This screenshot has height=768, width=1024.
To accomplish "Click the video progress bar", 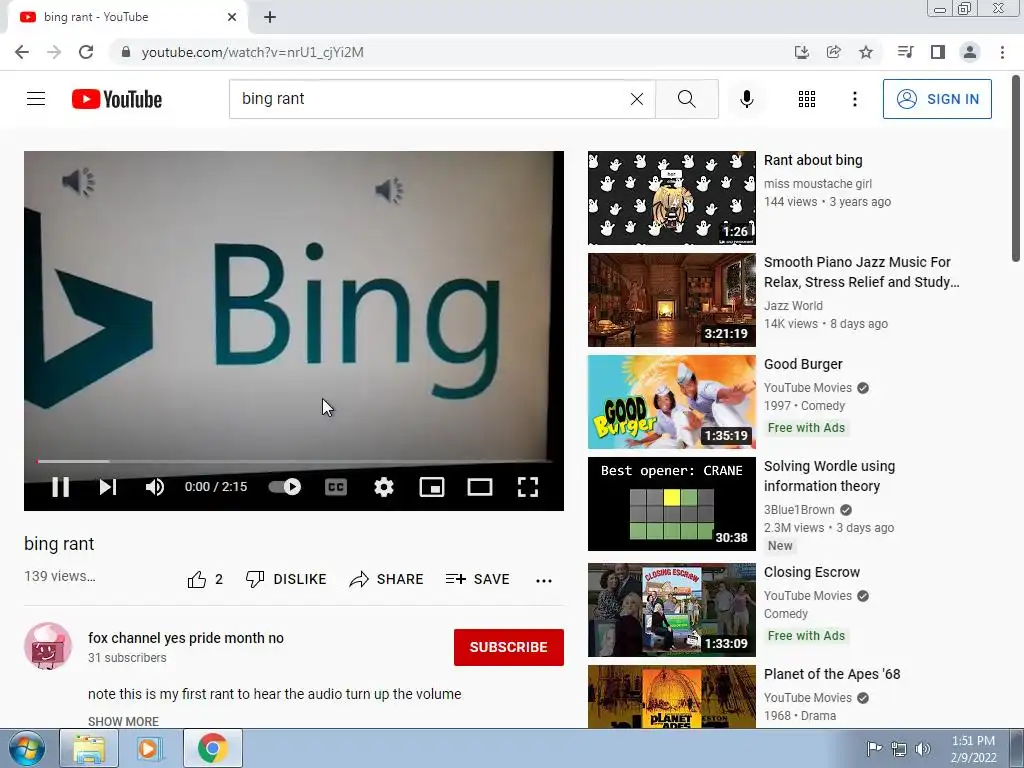I will point(294,461).
